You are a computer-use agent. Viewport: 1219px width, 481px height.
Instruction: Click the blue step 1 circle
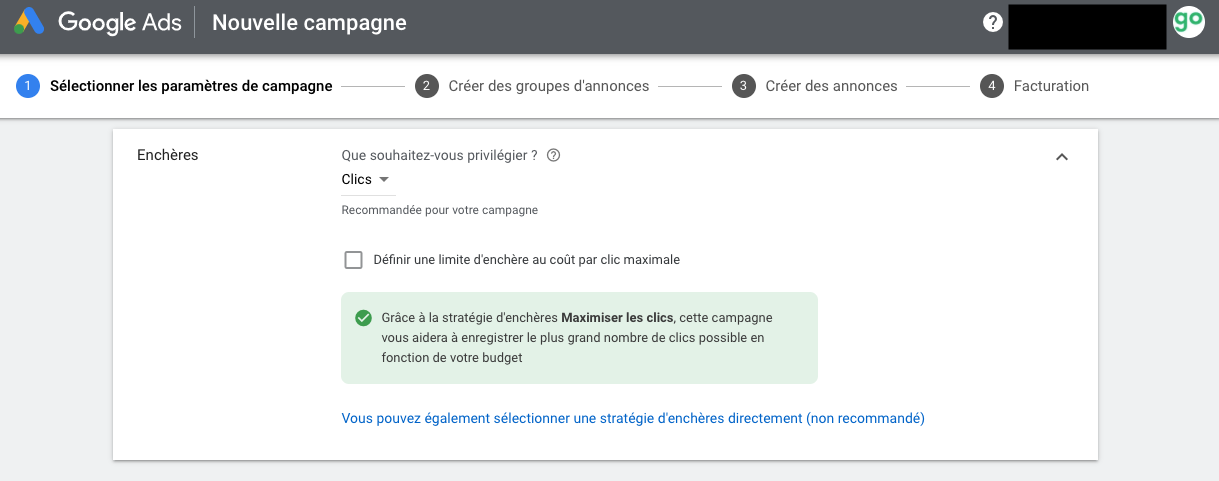coord(27,86)
